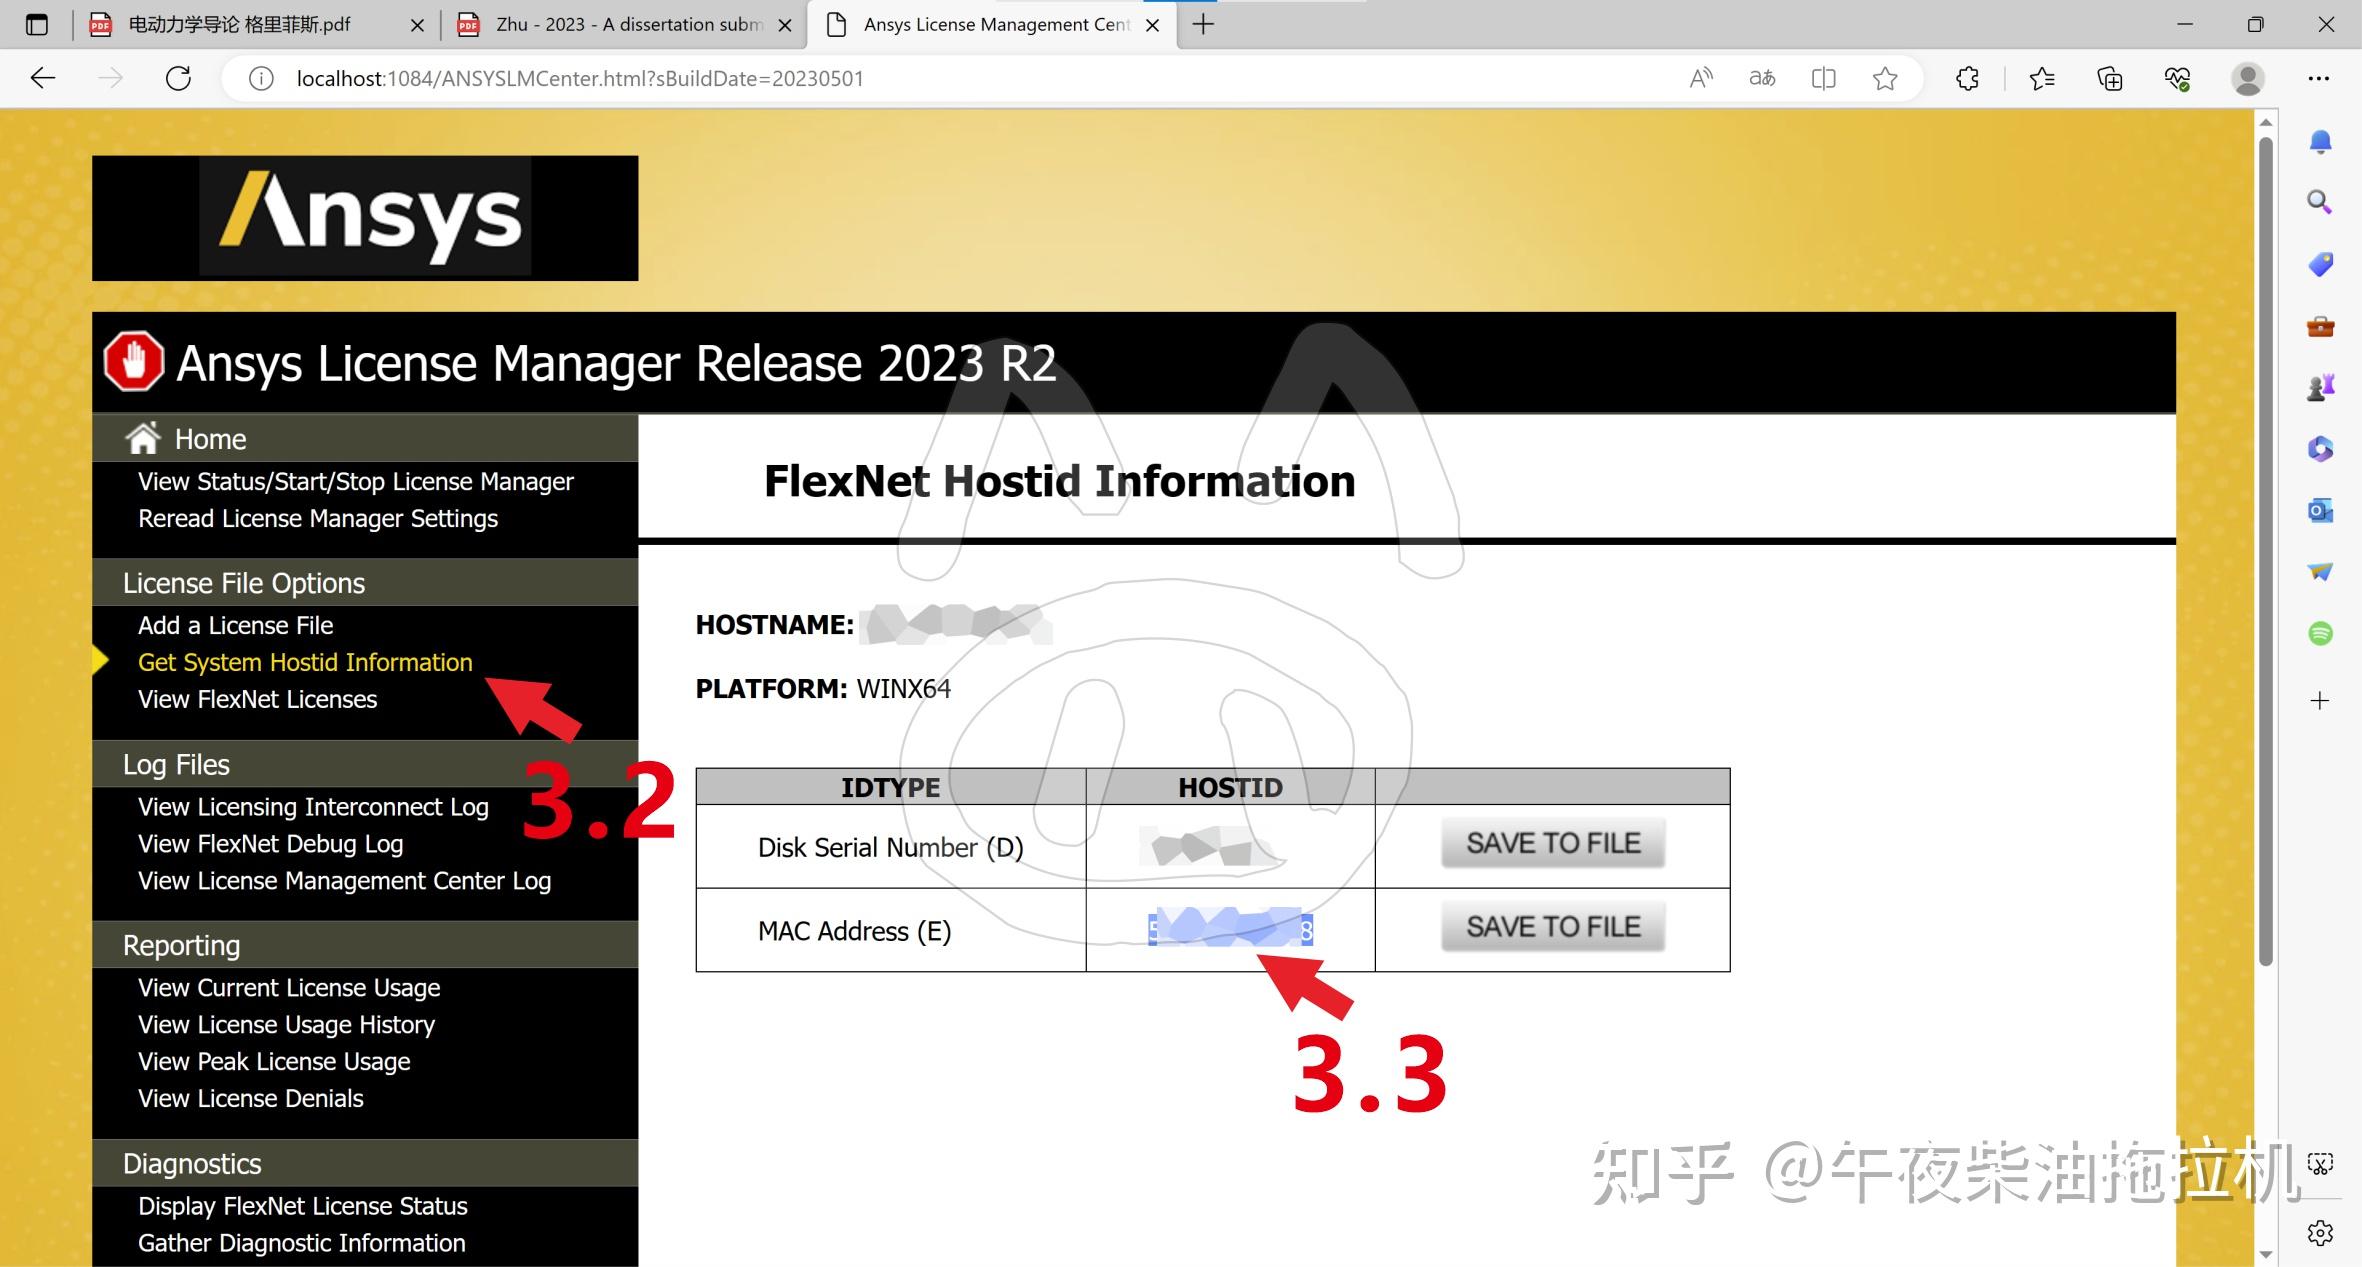Open sidebar settings gear icon
The width and height of the screenshot is (2362, 1267).
point(2320,1233)
